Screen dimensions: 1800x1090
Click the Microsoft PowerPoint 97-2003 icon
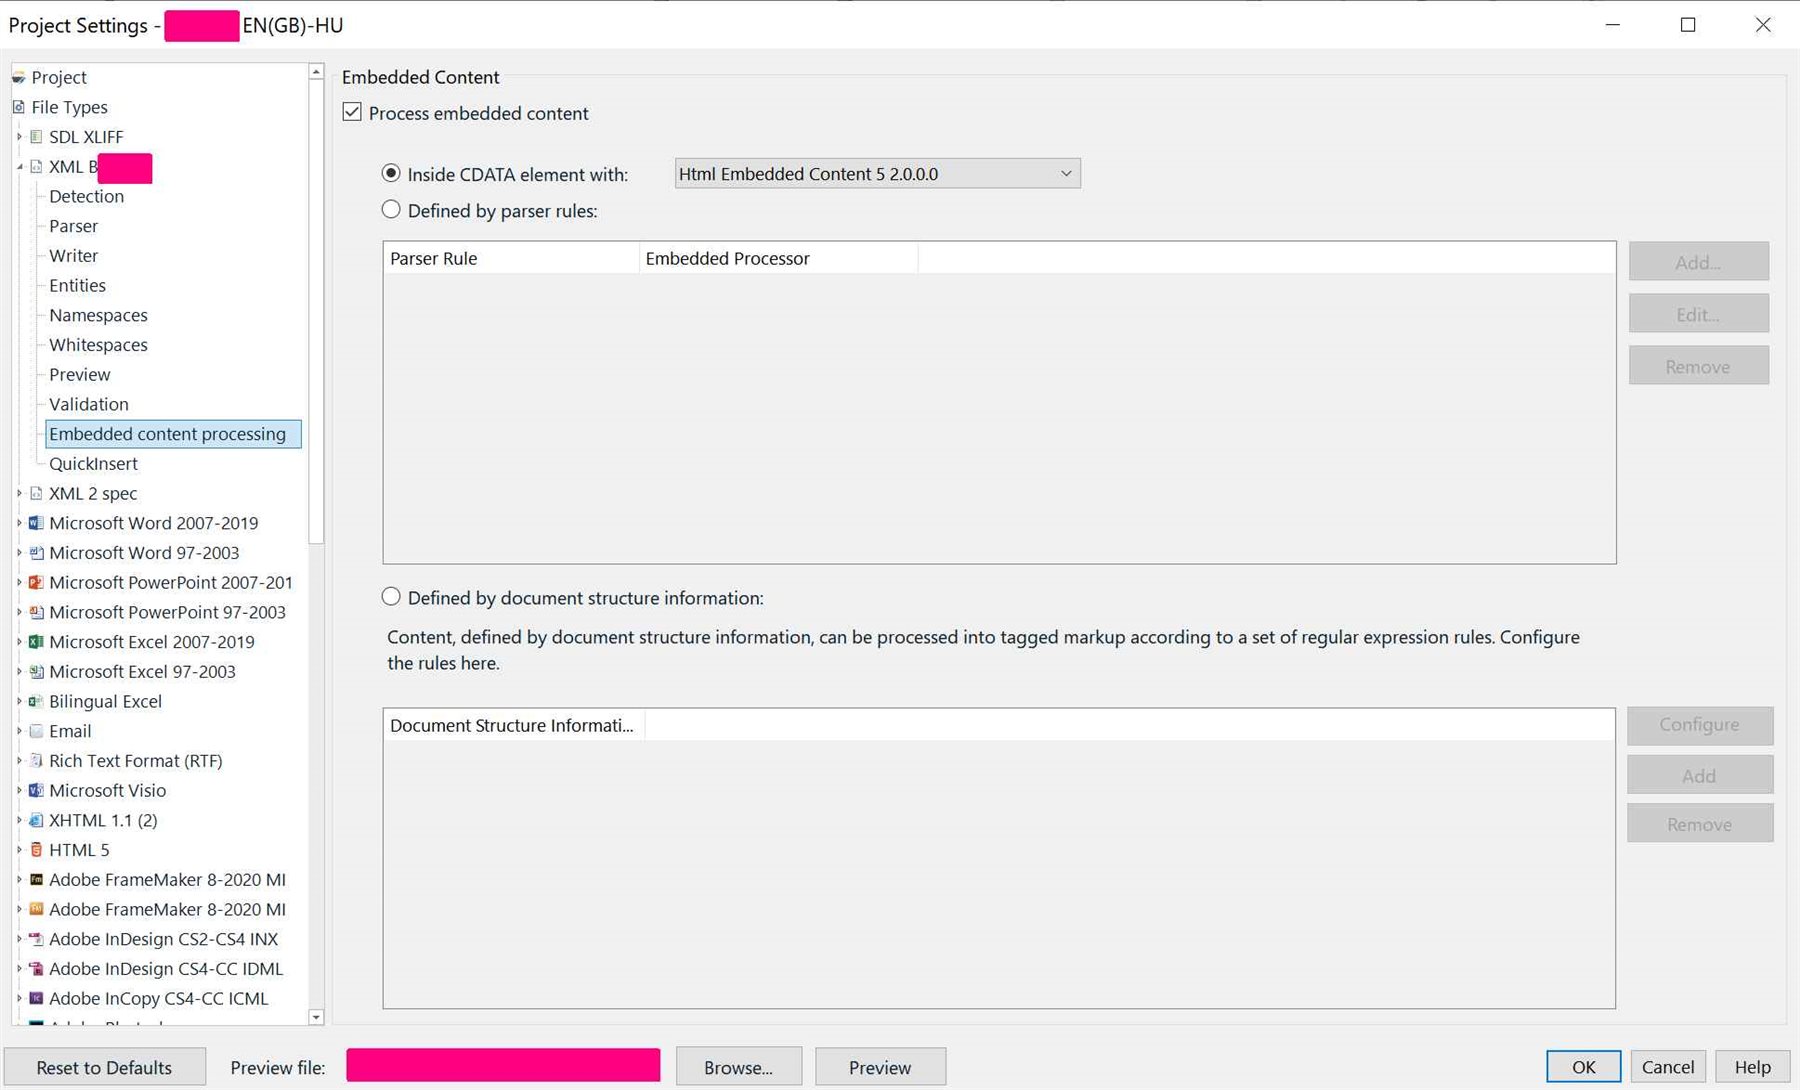pyautogui.click(x=36, y=612)
